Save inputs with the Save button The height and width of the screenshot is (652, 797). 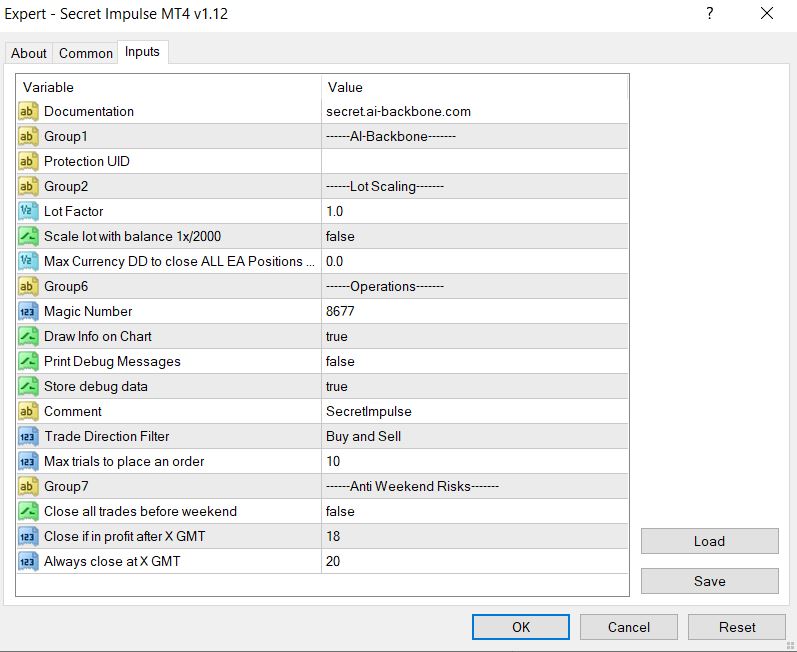(710, 581)
